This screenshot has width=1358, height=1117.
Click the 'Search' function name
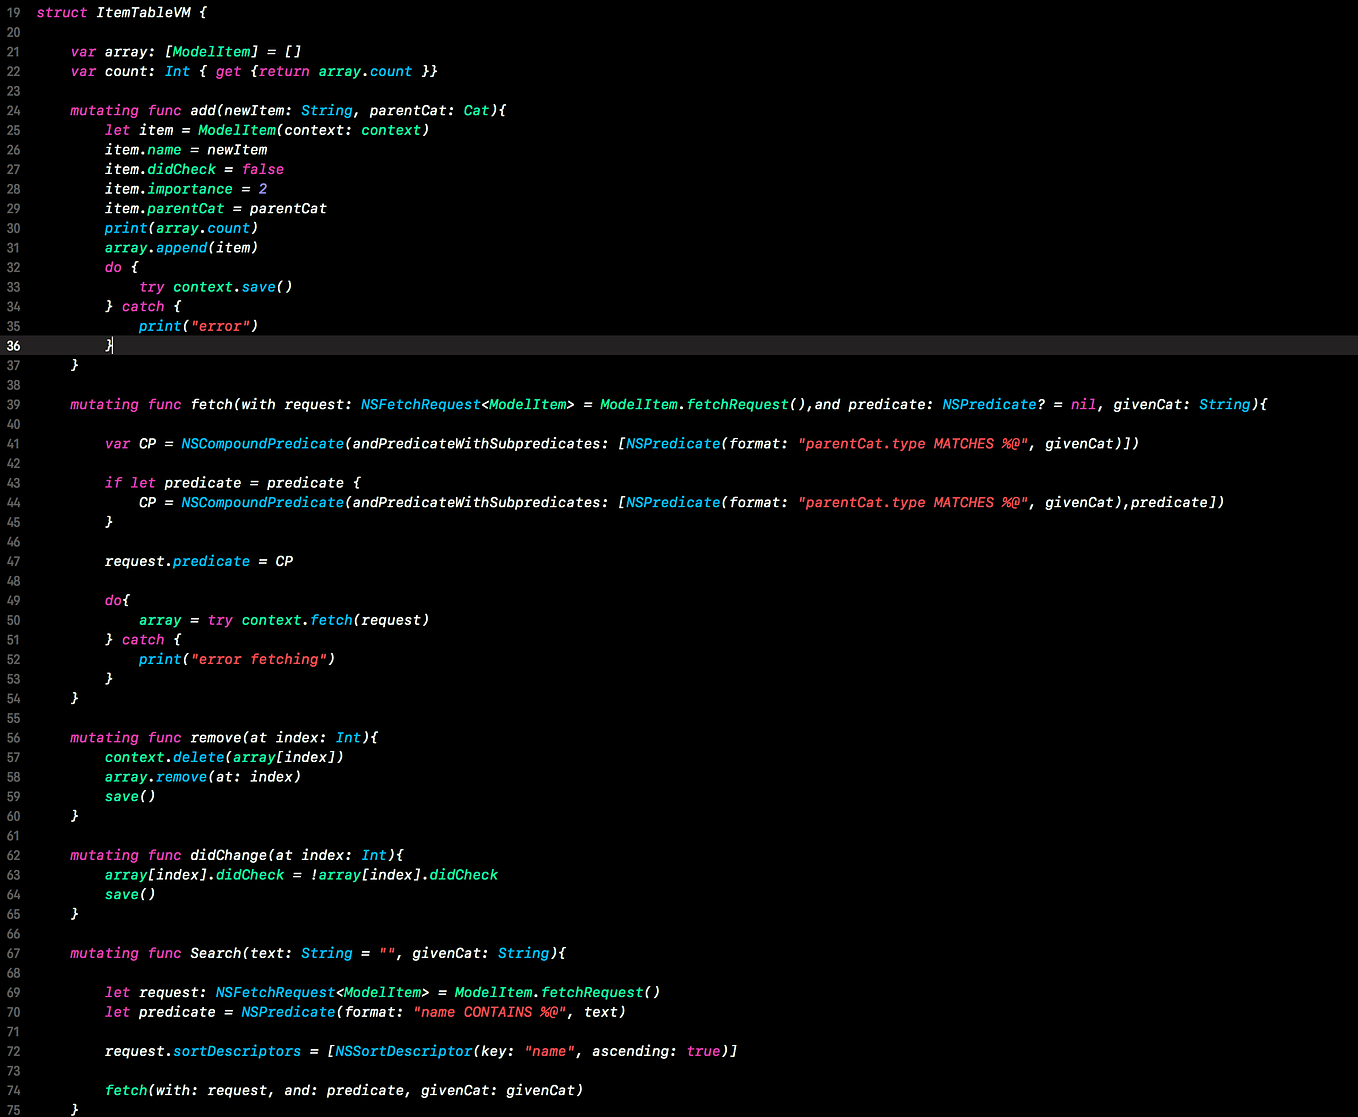tap(216, 954)
